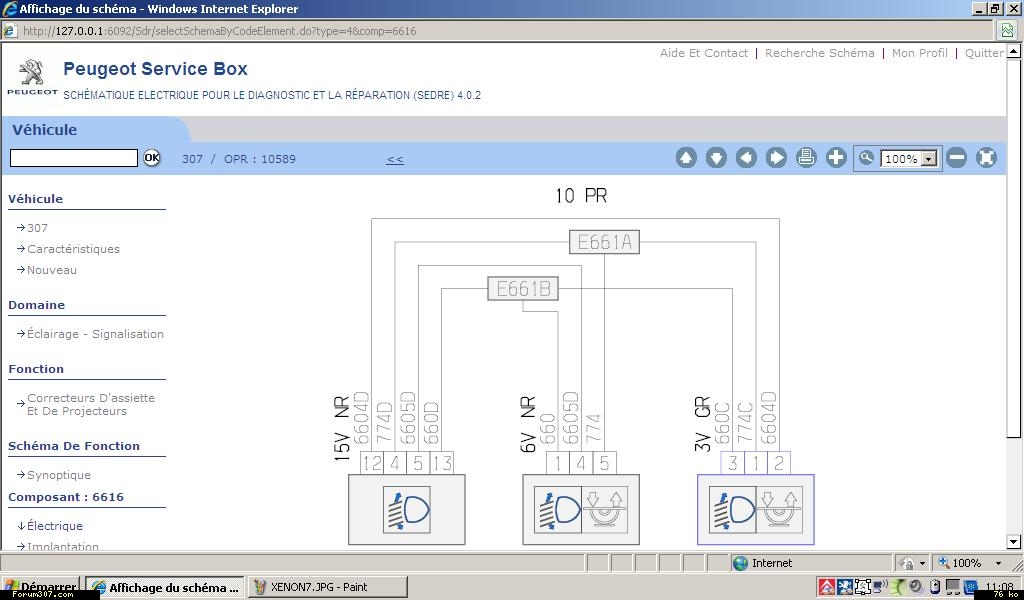Click the page scrollbar up arrow
This screenshot has width=1024, height=600.
tap(1014, 50)
